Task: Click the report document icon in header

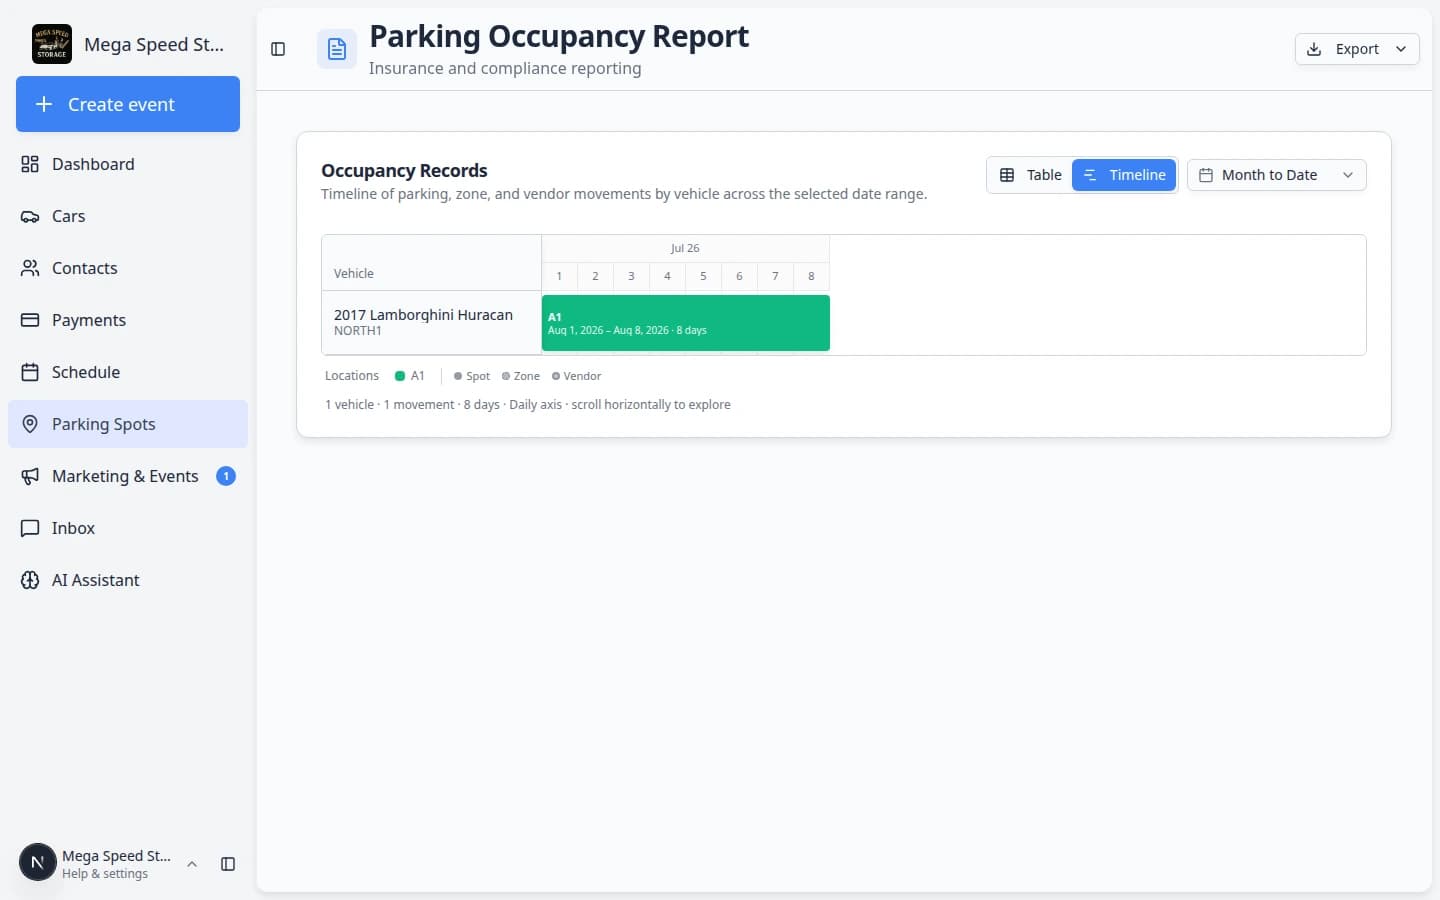Action: tap(337, 49)
